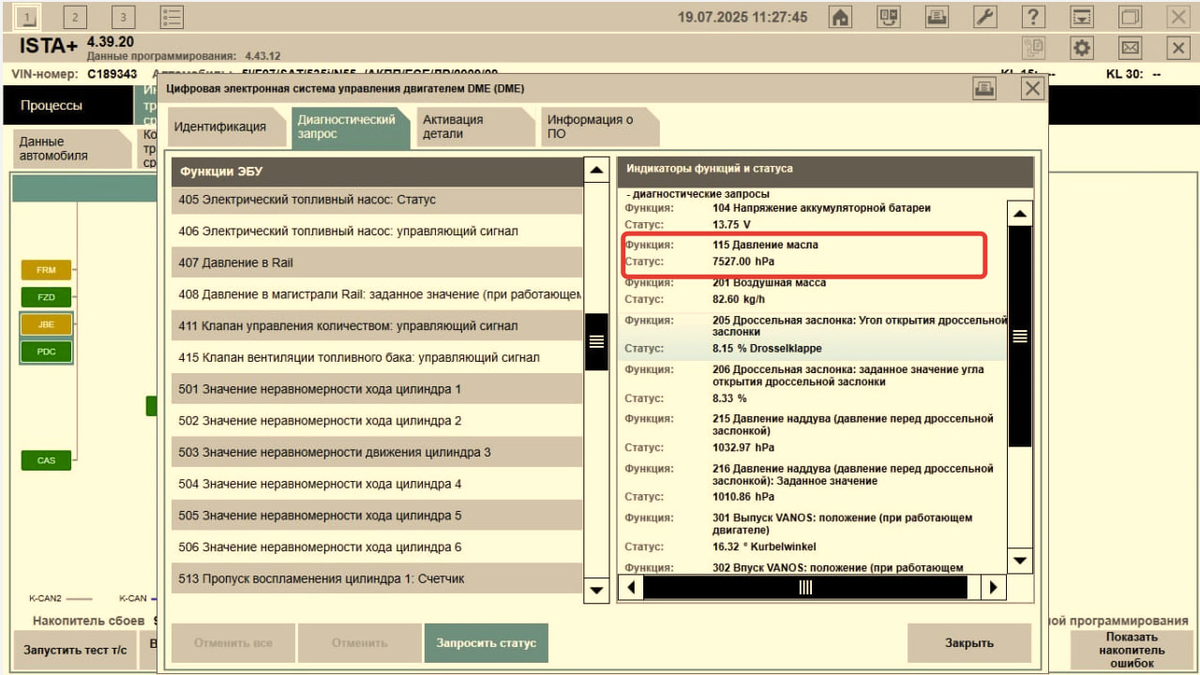Switch to session slot 2
This screenshot has width=1200, height=675.
point(77,17)
